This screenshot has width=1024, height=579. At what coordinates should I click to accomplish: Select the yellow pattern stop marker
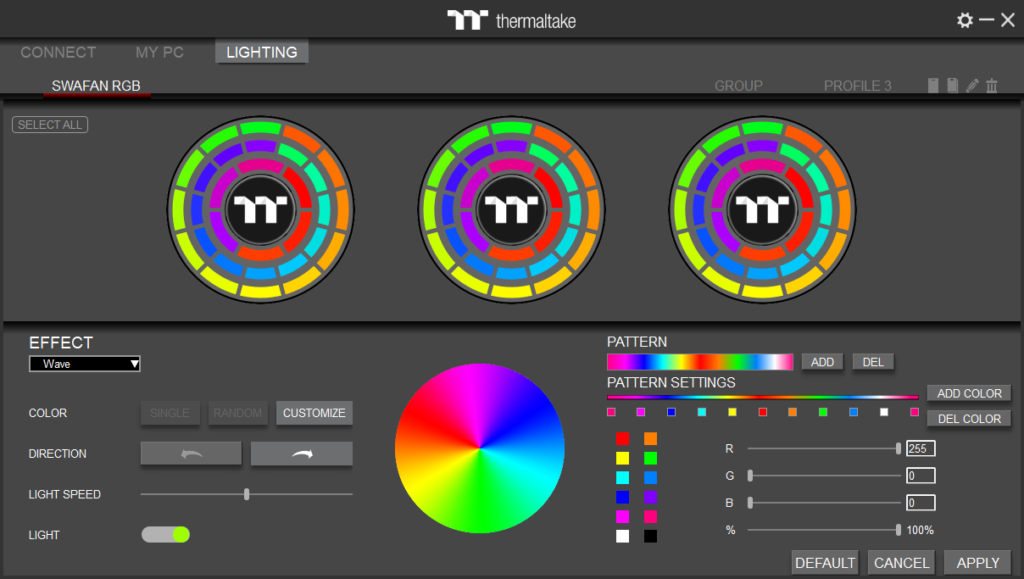point(732,412)
